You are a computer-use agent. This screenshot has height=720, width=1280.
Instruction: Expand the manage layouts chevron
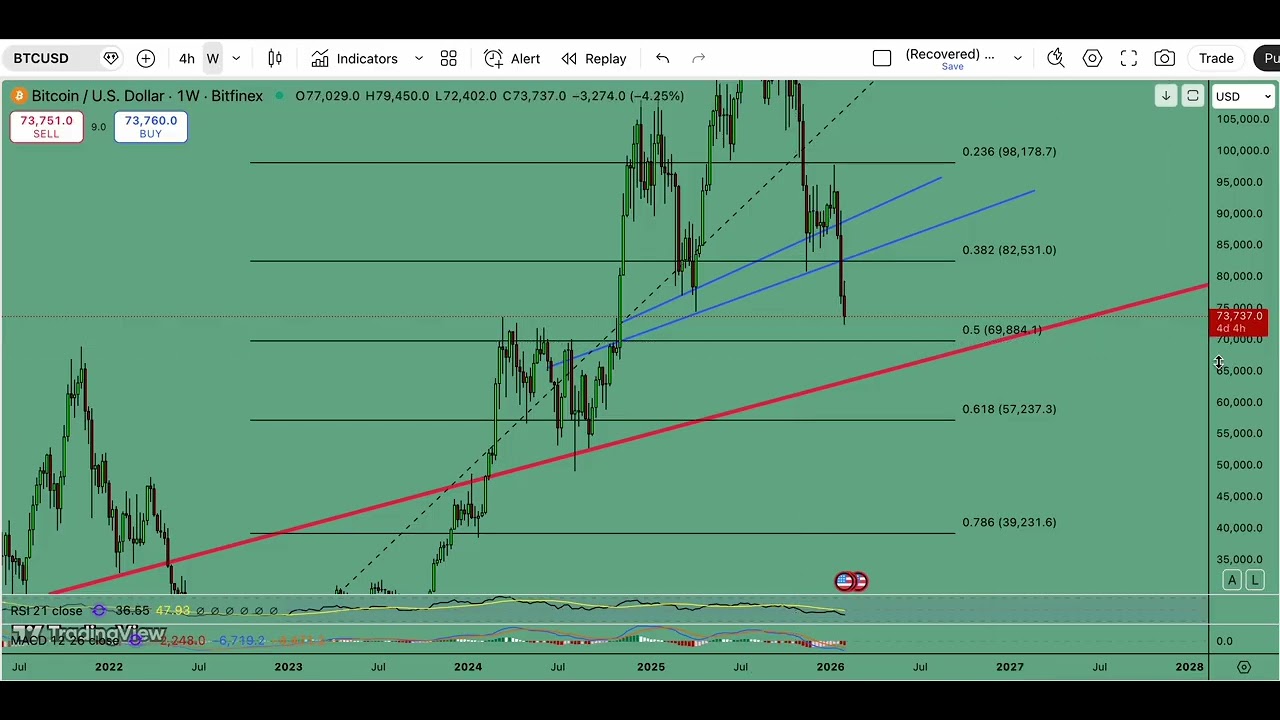click(x=1018, y=58)
